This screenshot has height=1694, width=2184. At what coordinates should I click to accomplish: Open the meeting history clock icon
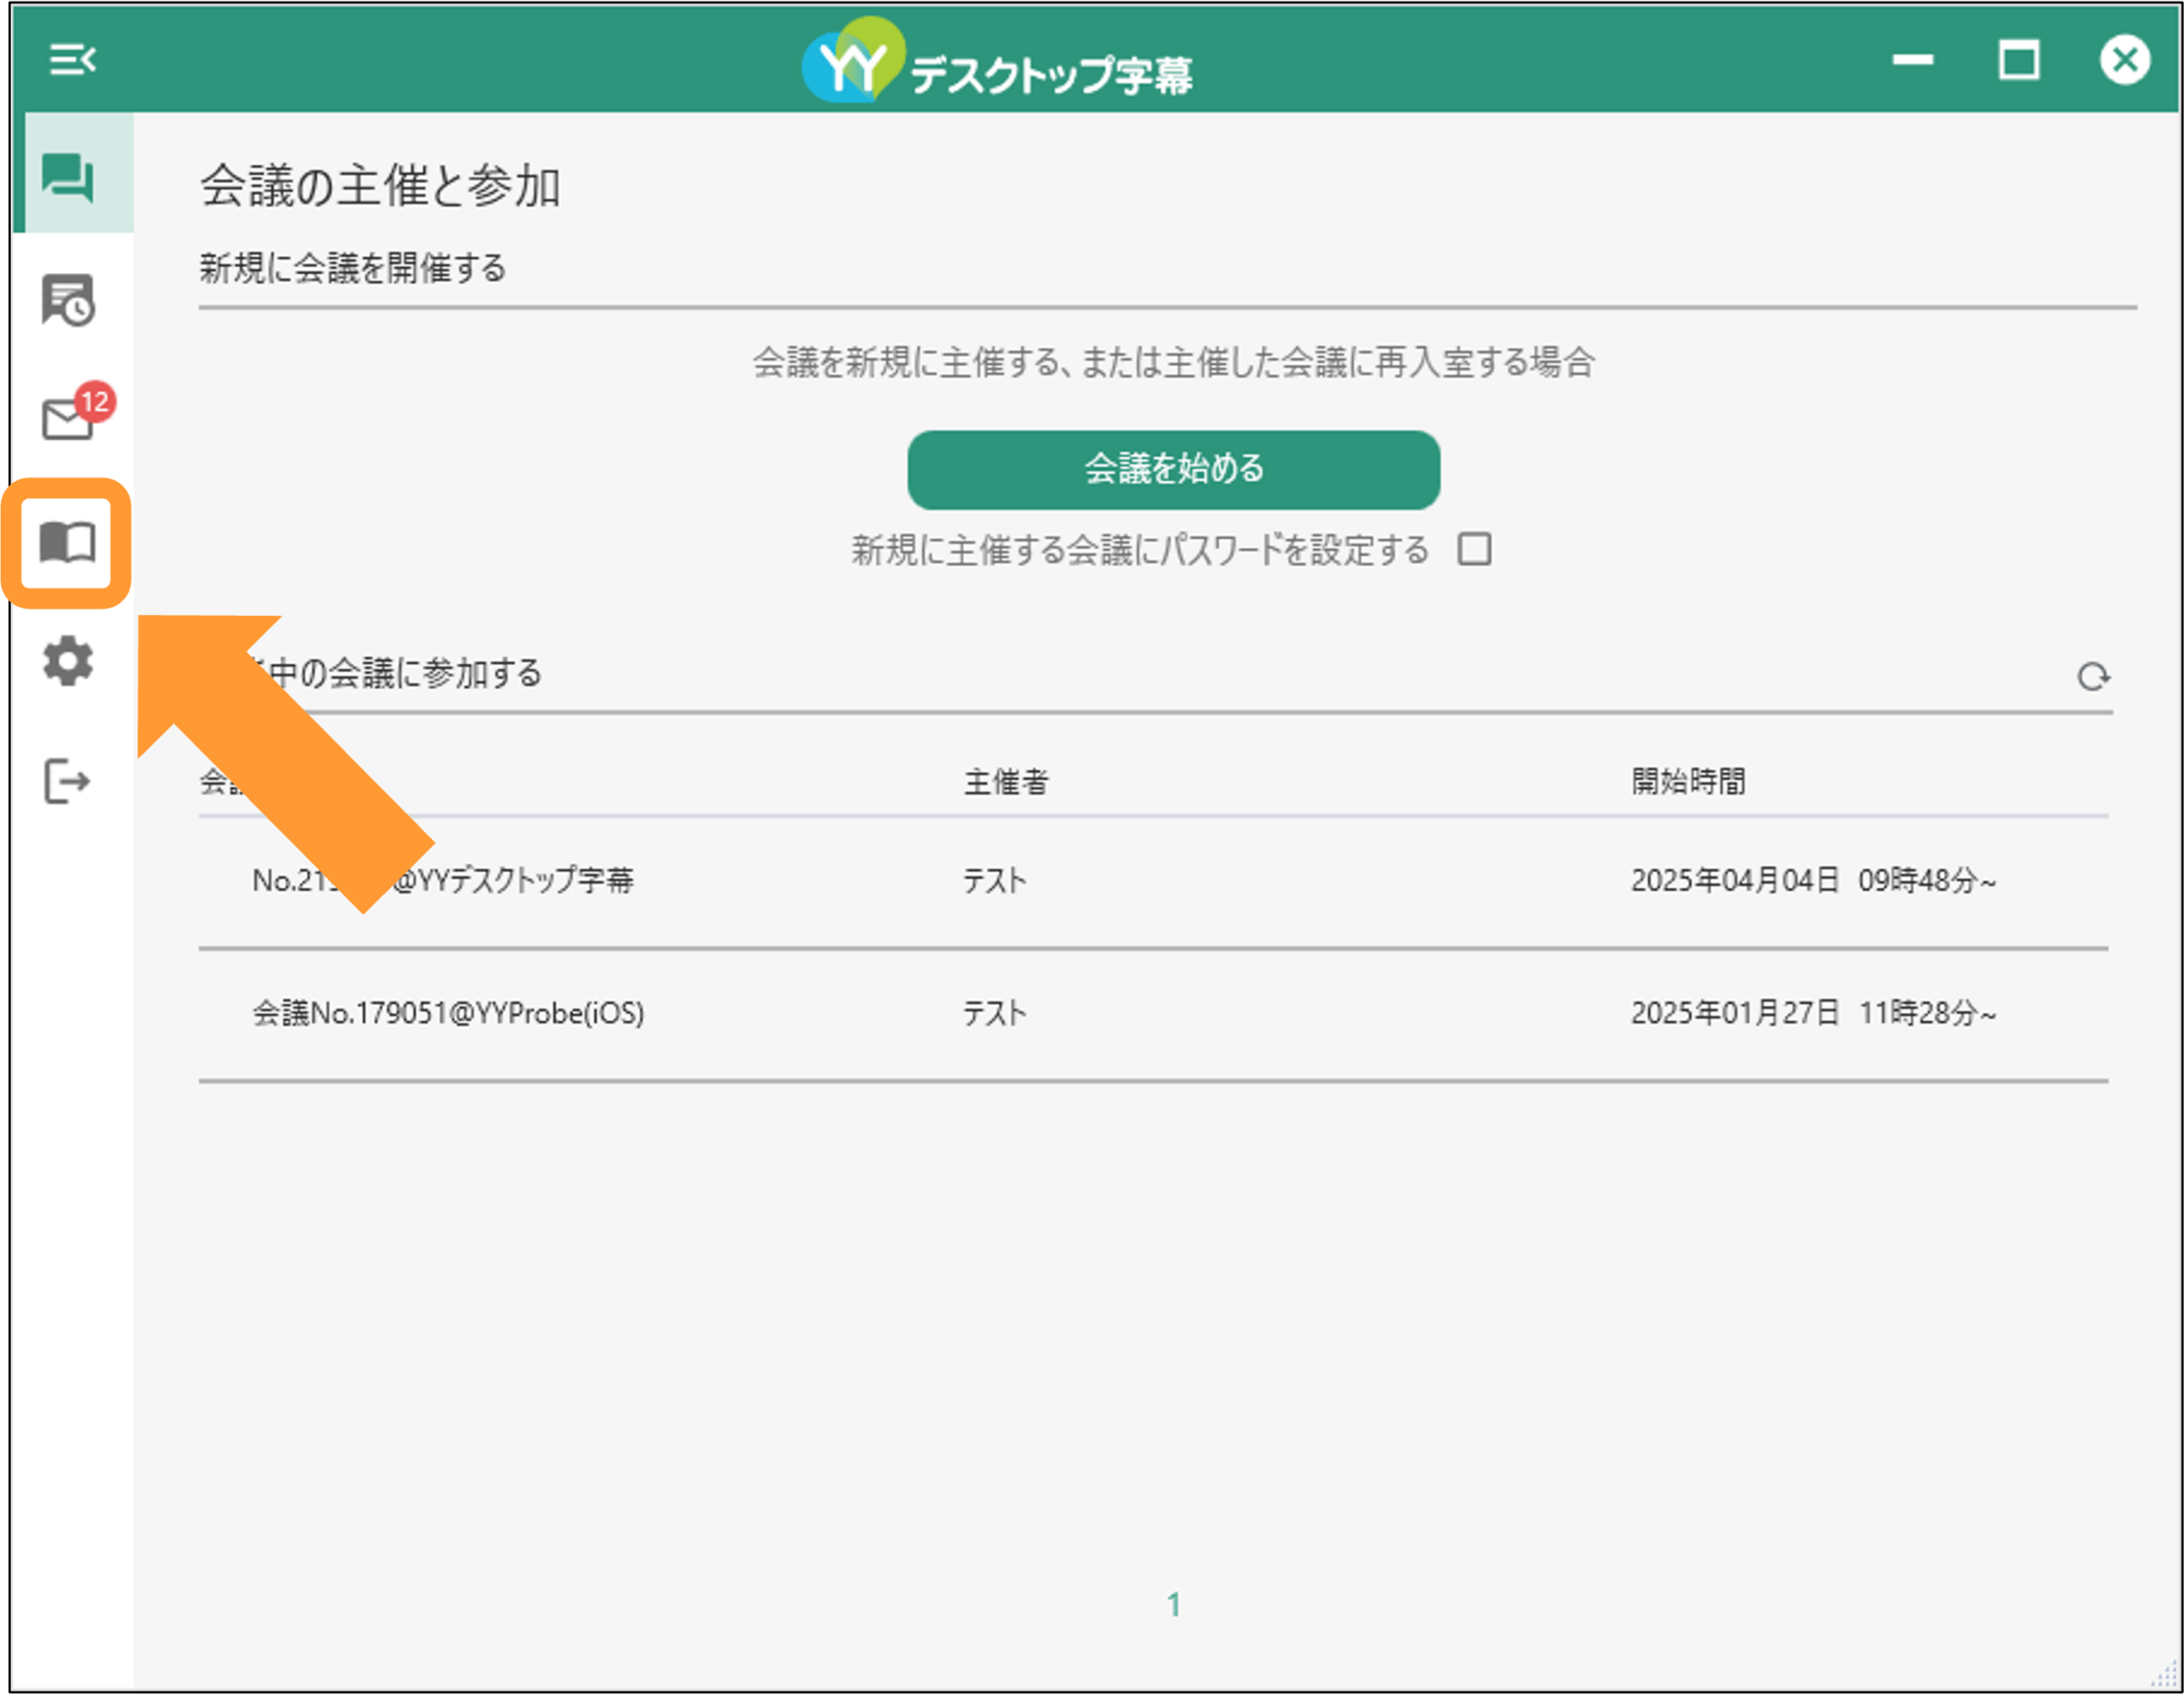click(68, 300)
